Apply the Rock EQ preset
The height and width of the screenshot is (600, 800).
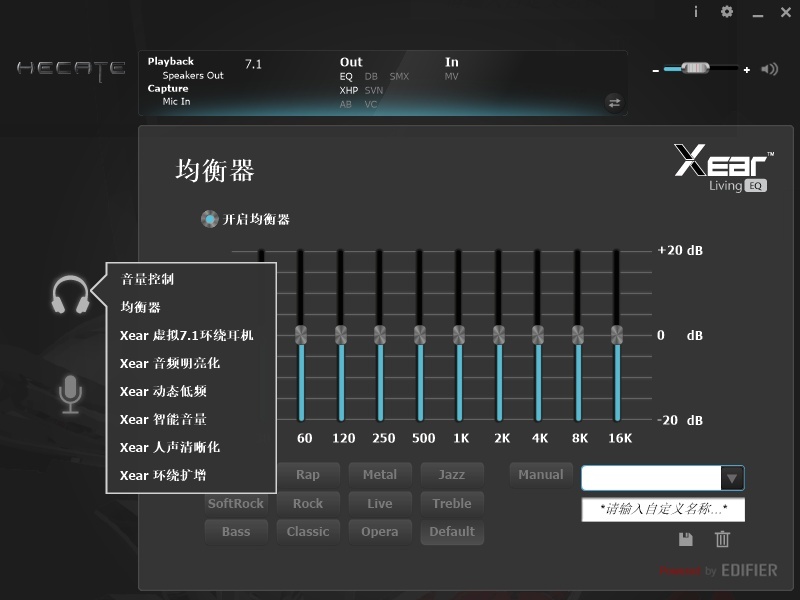[x=308, y=504]
